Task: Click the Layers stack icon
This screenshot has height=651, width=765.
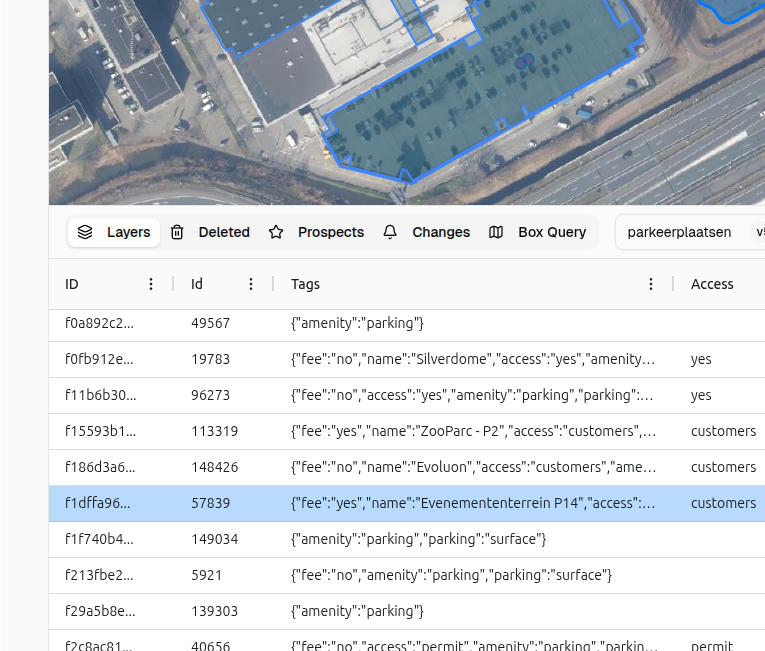Action: tap(85, 232)
